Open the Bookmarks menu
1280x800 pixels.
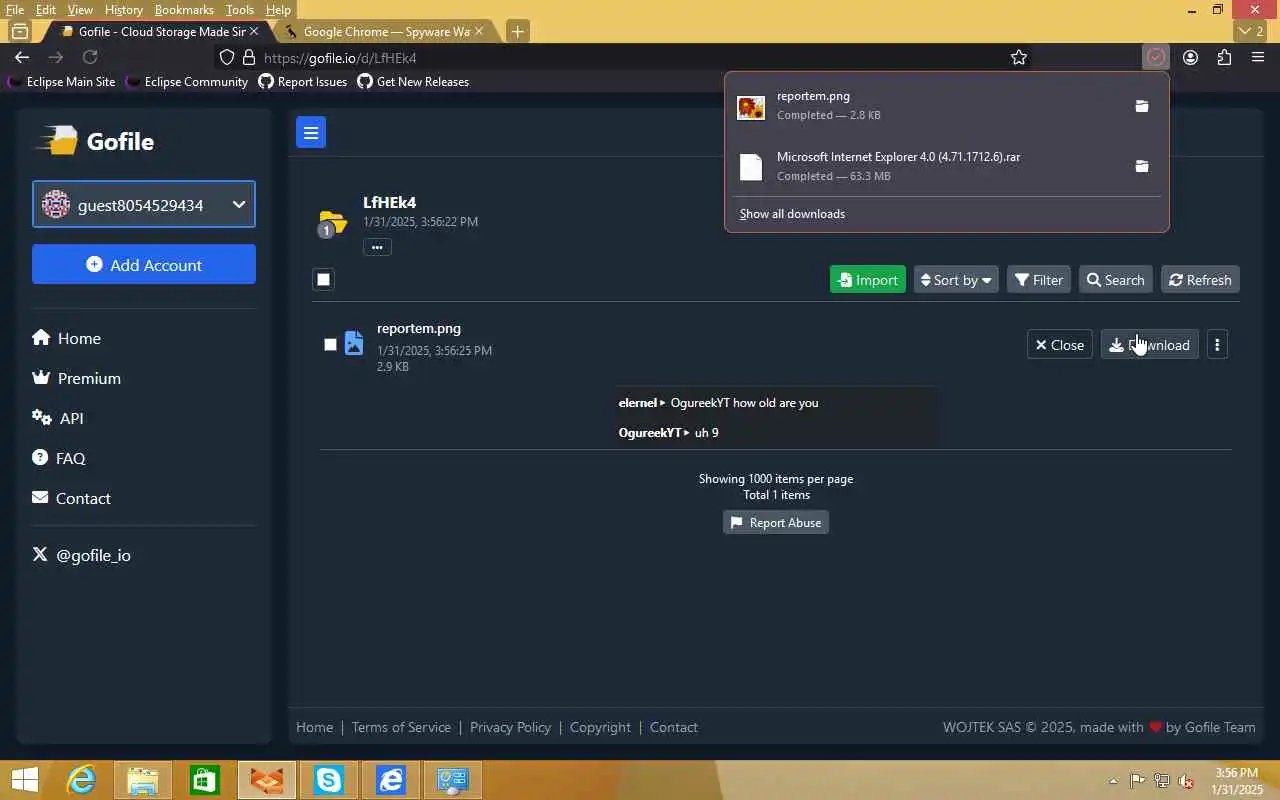point(184,9)
